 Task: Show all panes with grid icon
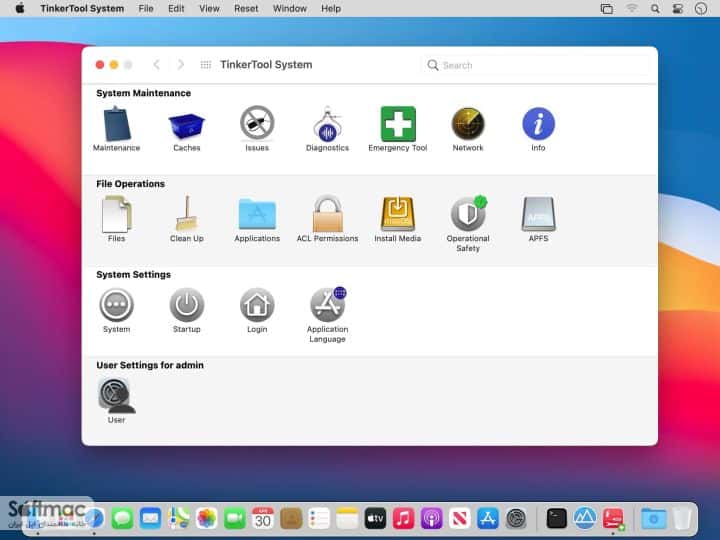[206, 65]
